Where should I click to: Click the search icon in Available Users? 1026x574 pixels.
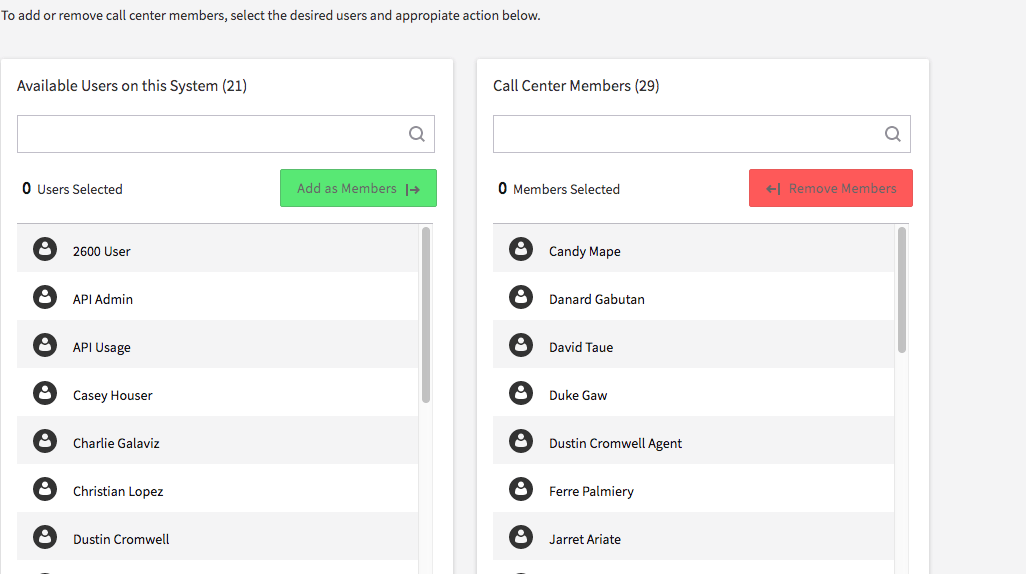click(417, 134)
